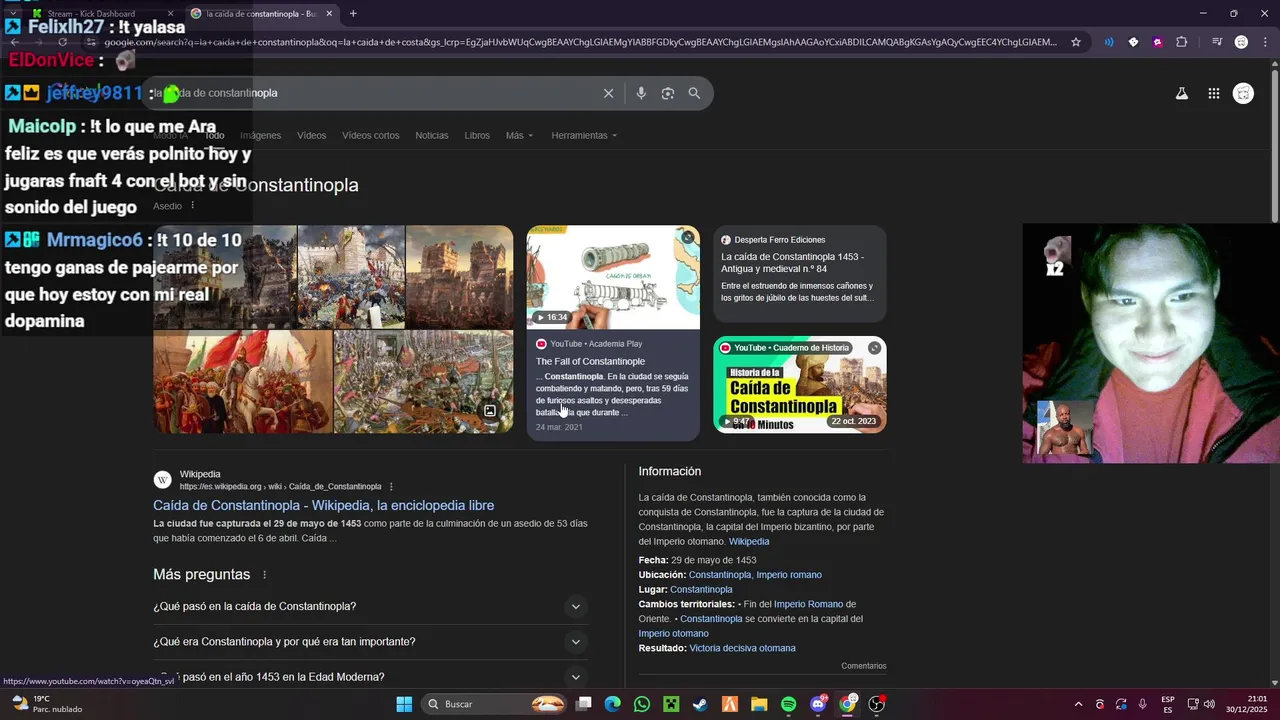Switch to the Libros tab
This screenshot has width=1280, height=720.
click(x=477, y=135)
